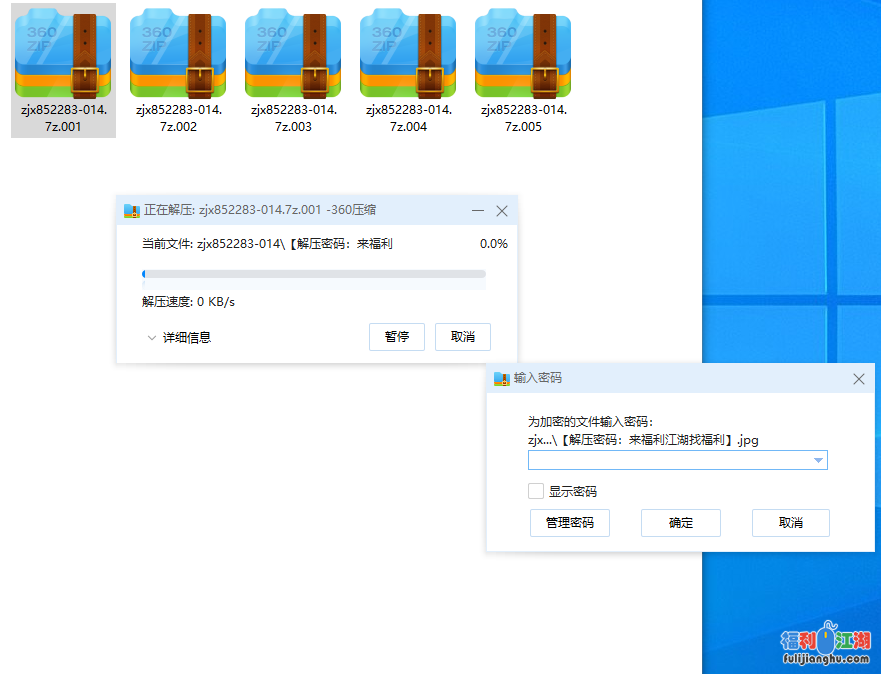881x674 pixels.
Task: Cancel extraction with the 取消 button
Action: tap(463, 337)
